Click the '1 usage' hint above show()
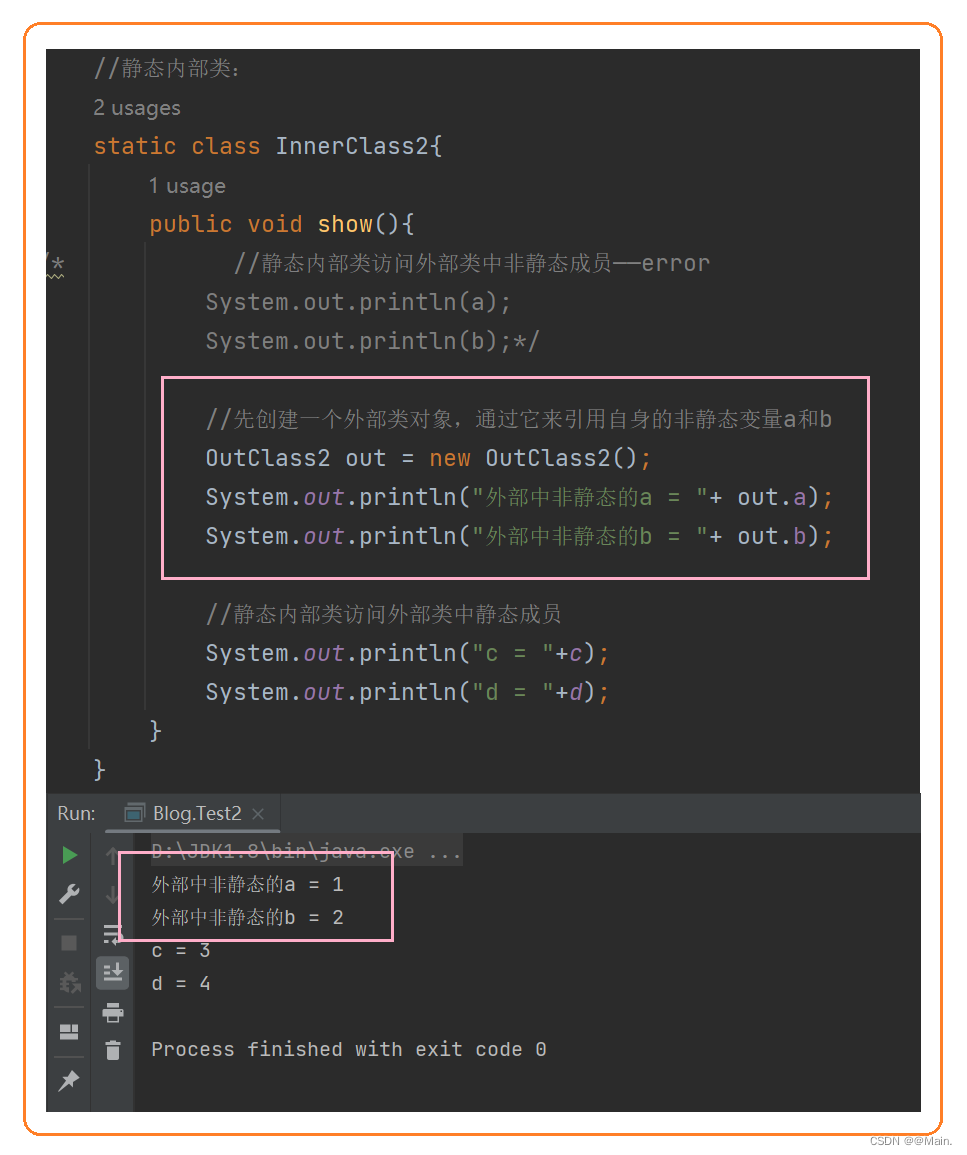This screenshot has height=1155, width=967. coord(187,186)
